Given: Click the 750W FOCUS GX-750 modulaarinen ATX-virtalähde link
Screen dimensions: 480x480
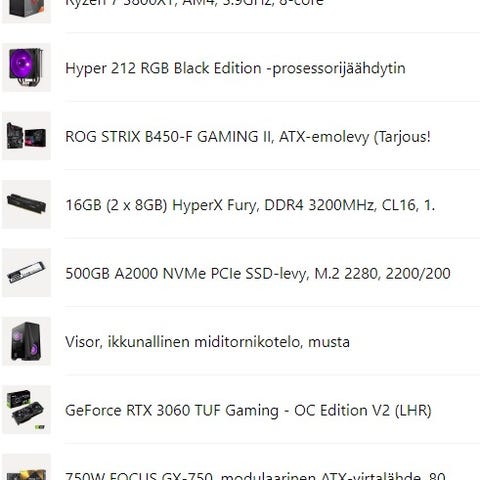Looking at the screenshot, I should click(x=255, y=475).
